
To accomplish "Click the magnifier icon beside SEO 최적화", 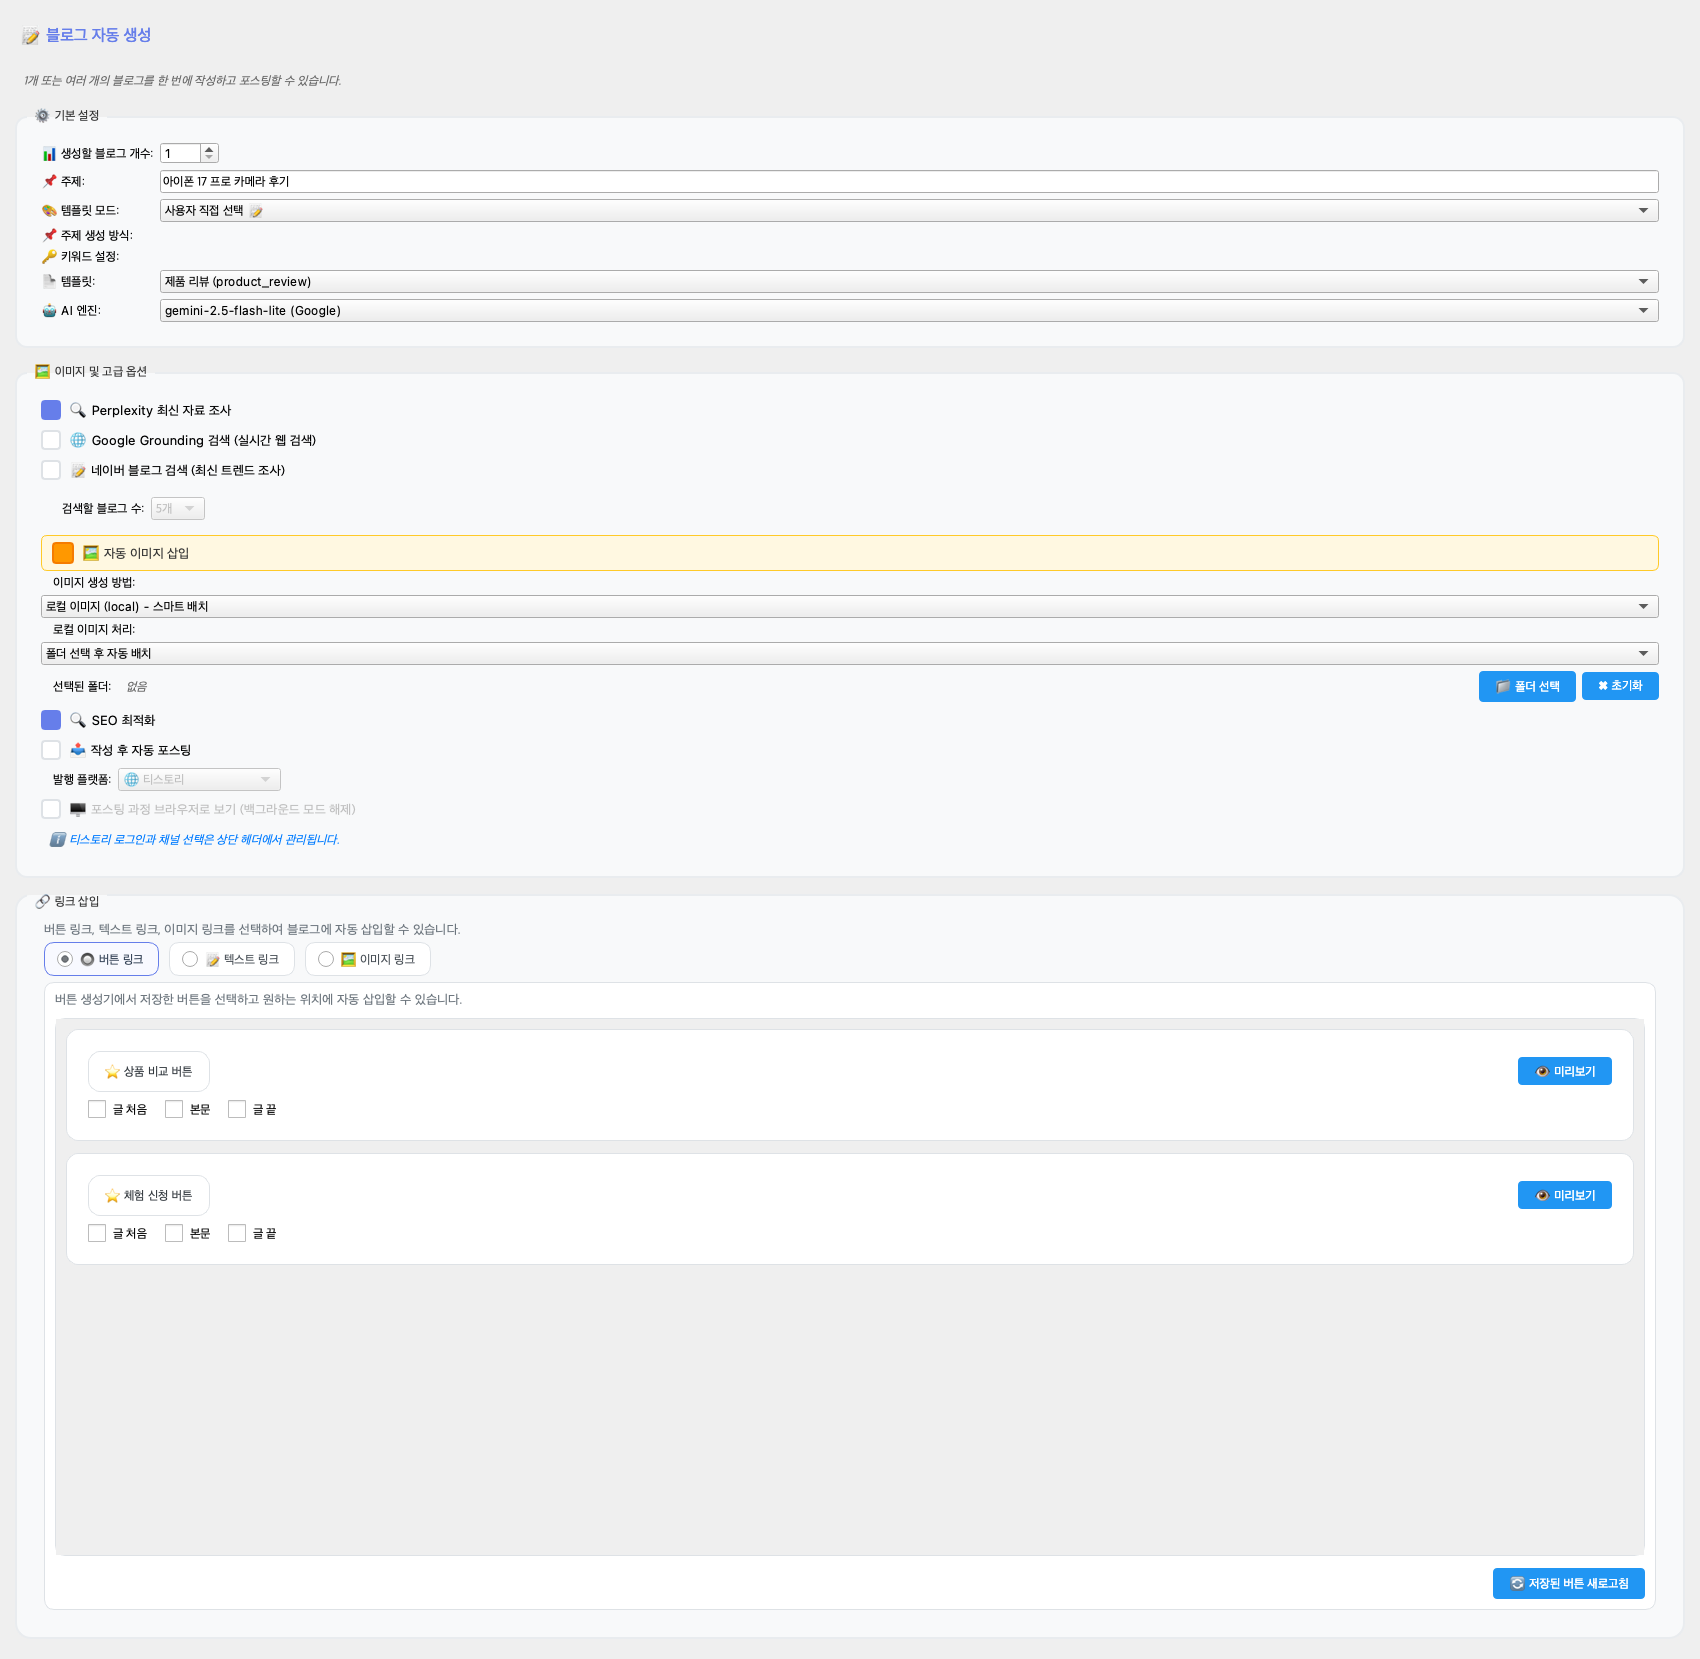I will click(x=78, y=720).
